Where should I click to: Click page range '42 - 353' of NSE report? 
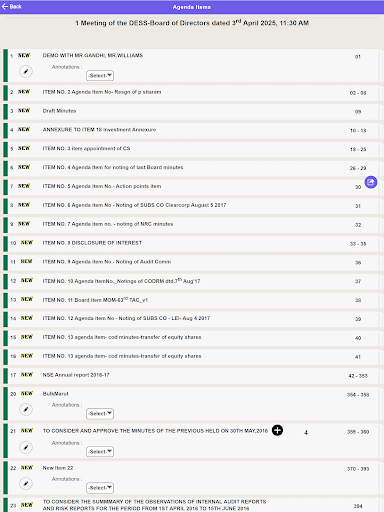coord(358,376)
